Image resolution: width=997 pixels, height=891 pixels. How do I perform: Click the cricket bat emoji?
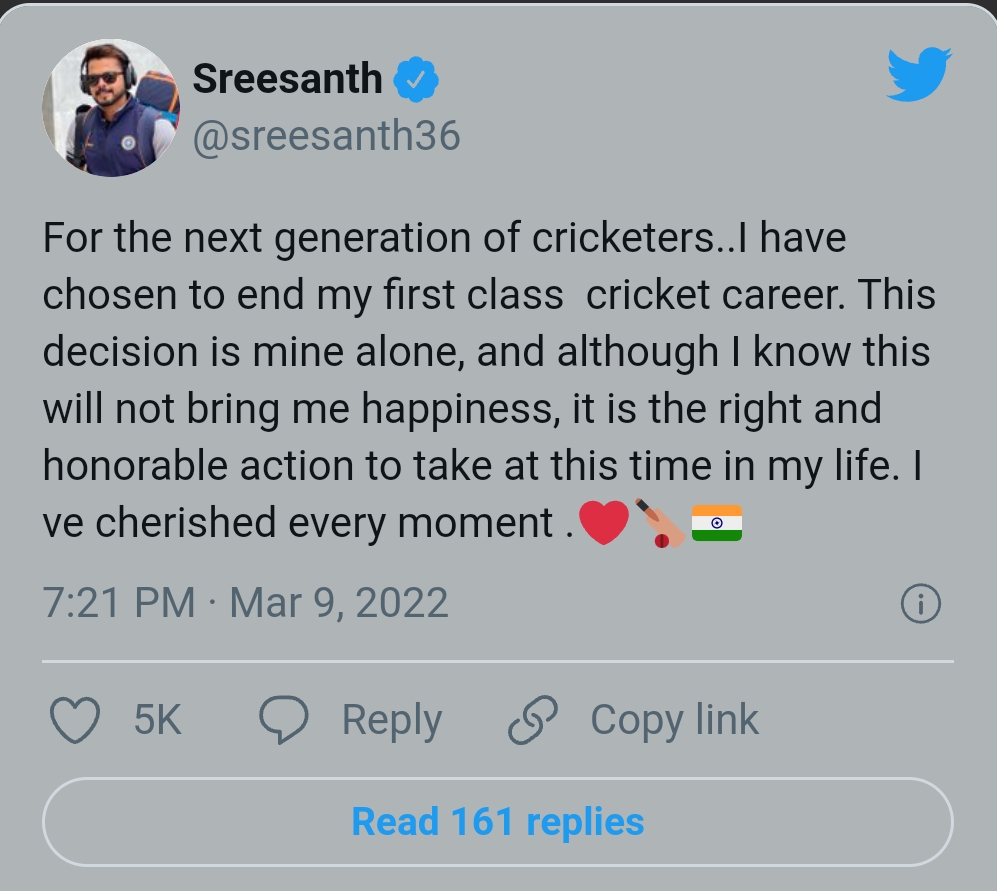pyautogui.click(x=660, y=523)
